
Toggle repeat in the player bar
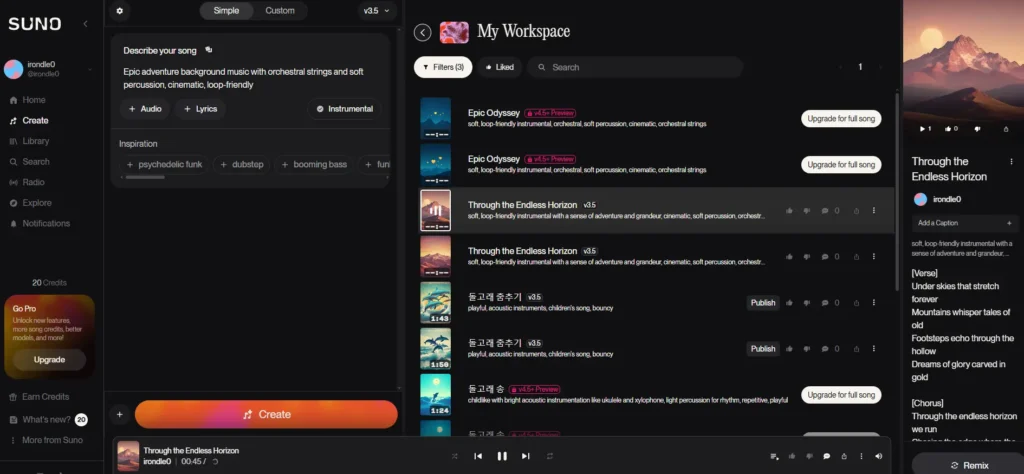click(549, 456)
